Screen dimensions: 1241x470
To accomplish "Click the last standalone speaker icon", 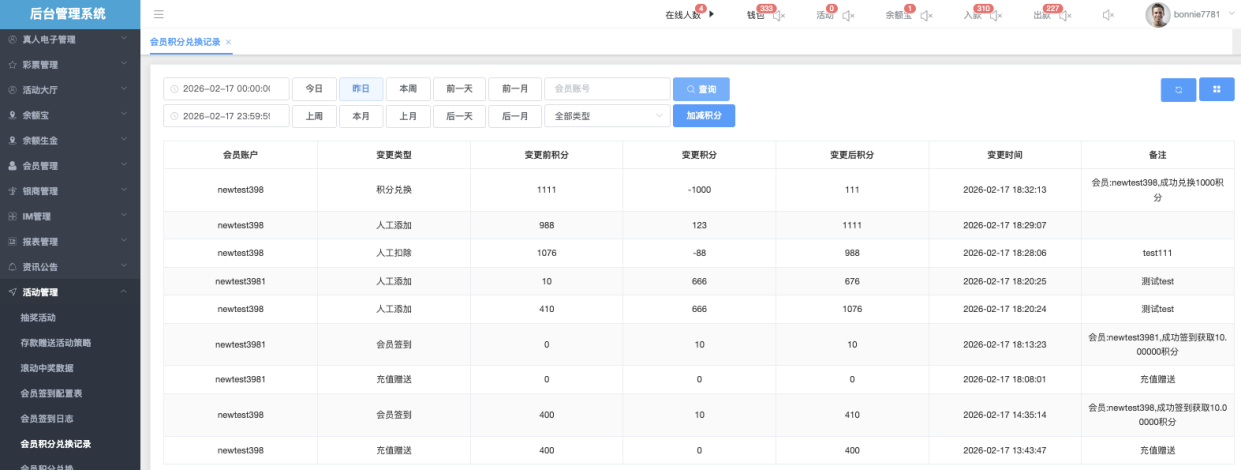I will pyautogui.click(x=1107, y=15).
